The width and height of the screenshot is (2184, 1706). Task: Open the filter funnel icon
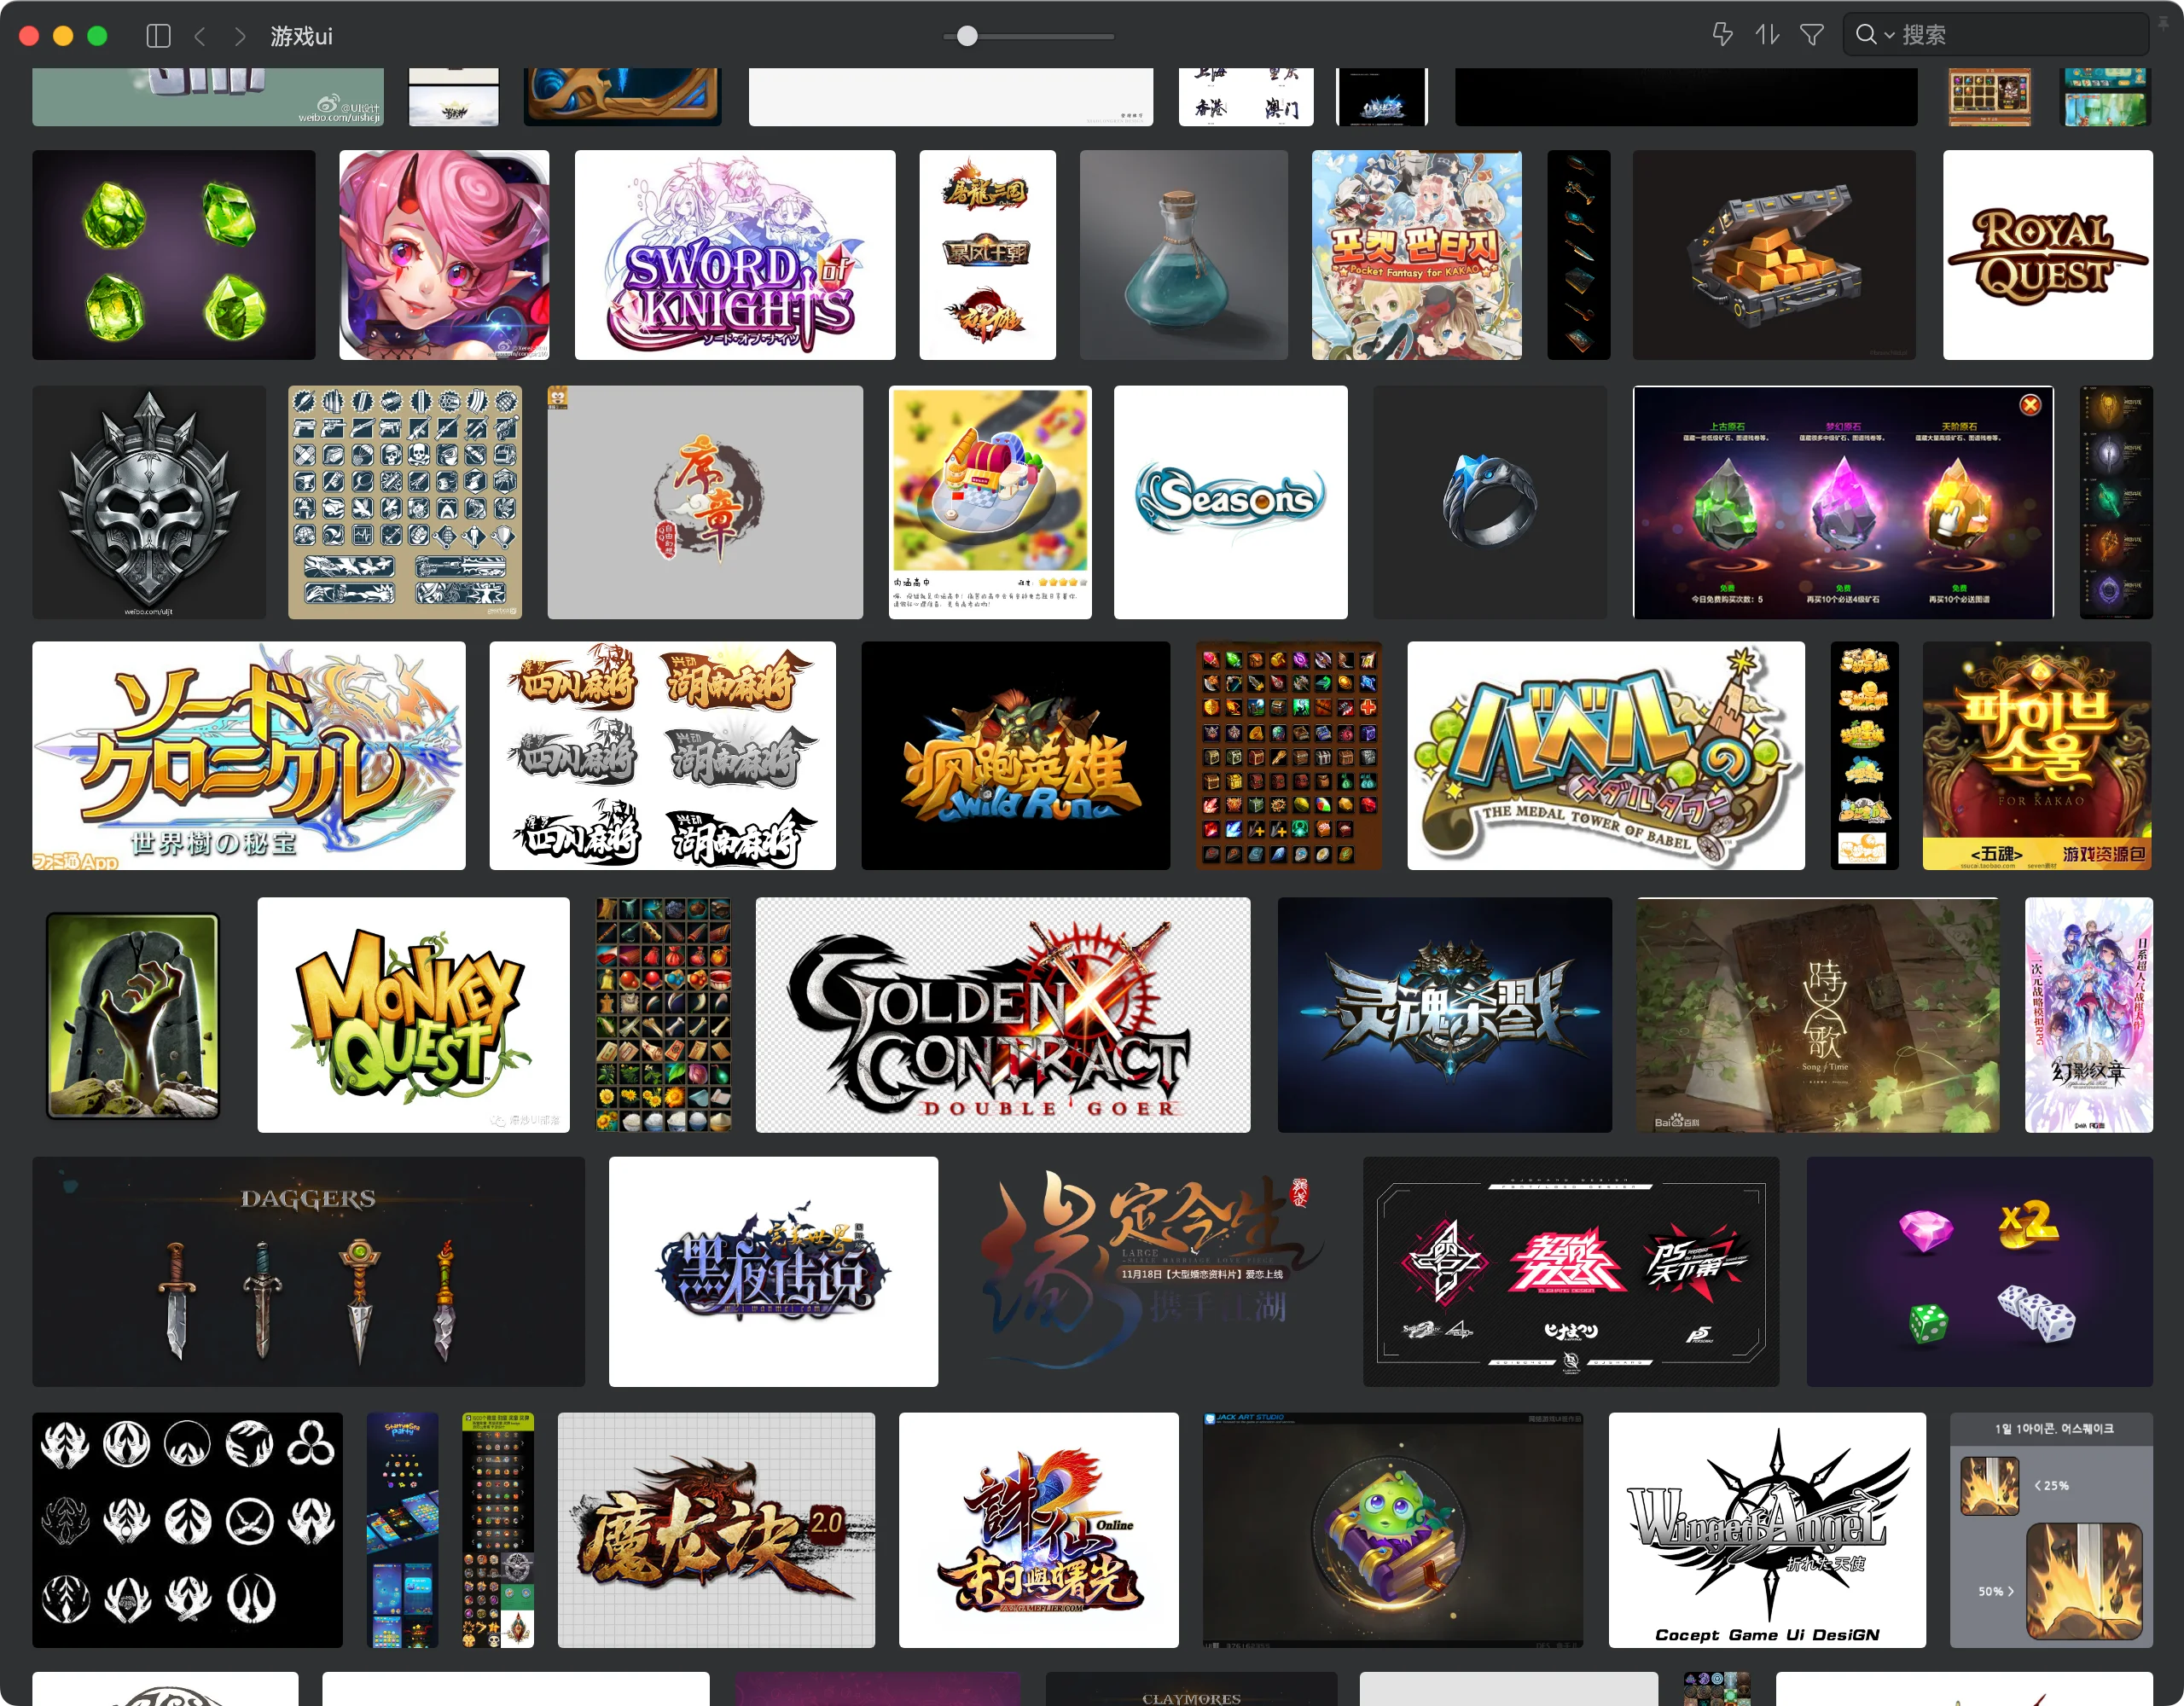(x=1811, y=35)
